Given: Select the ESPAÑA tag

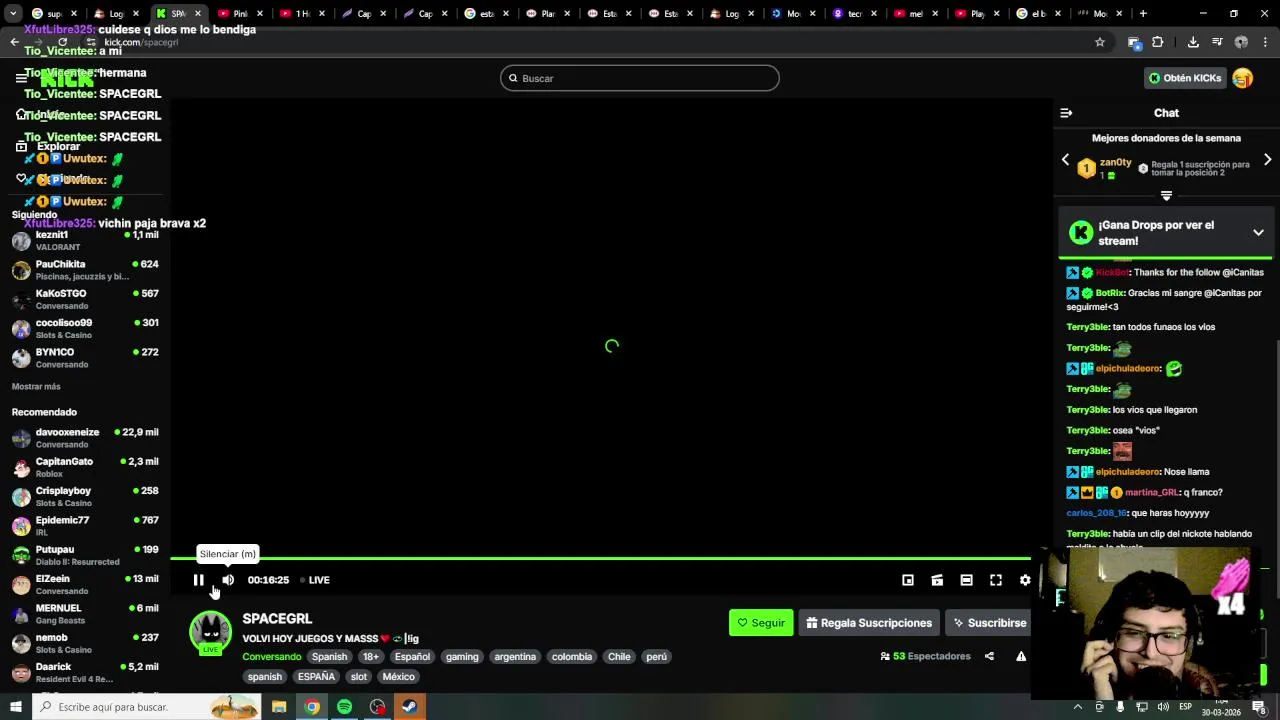Looking at the screenshot, I should click(x=316, y=677).
